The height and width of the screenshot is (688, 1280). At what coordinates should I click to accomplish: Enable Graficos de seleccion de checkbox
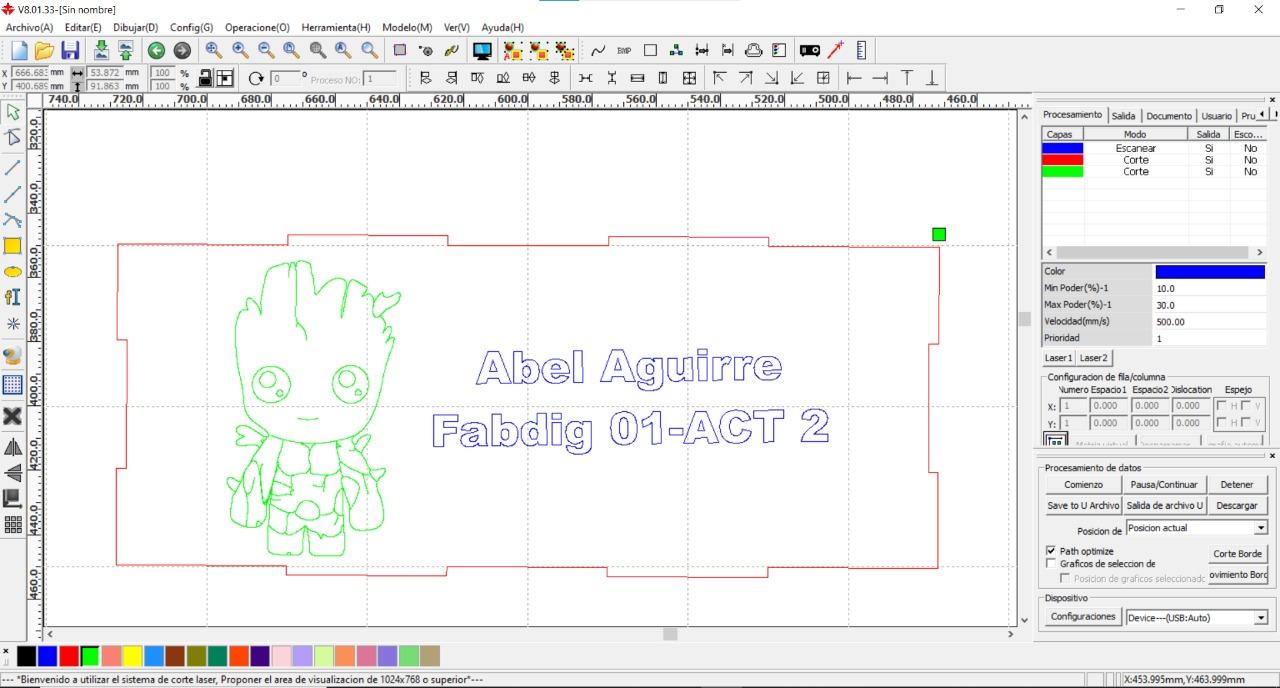click(x=1051, y=563)
